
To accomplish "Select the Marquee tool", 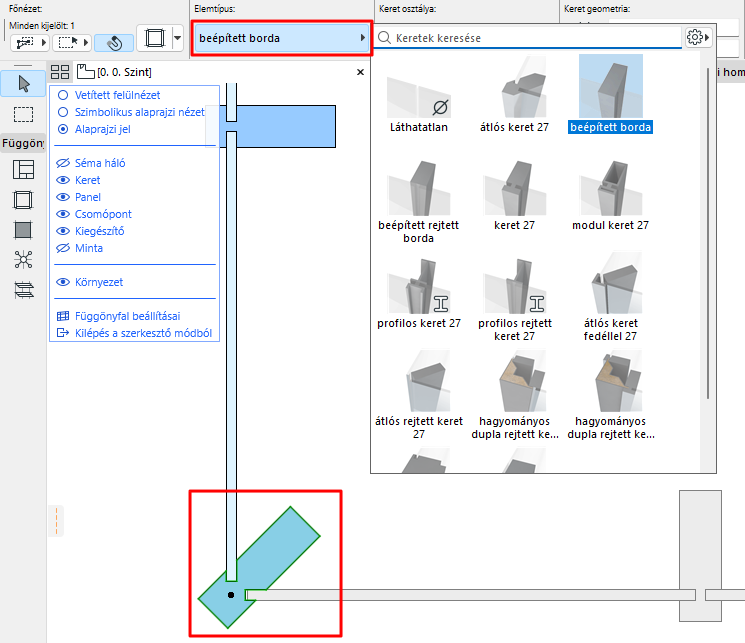I will (23, 115).
